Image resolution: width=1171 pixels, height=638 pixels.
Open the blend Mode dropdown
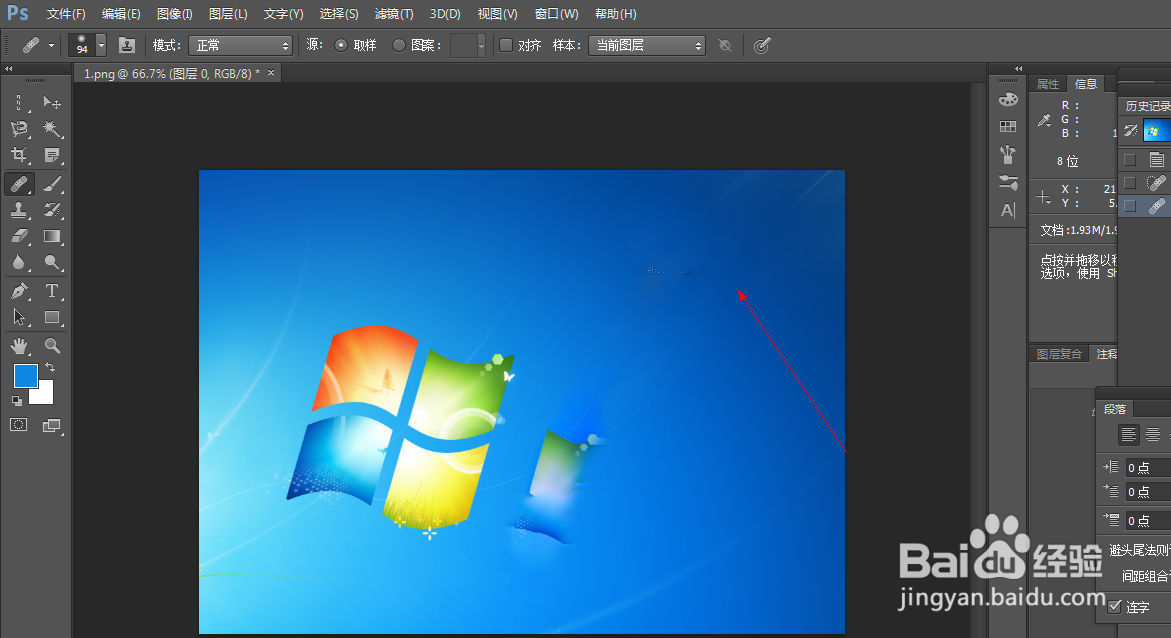click(240, 46)
